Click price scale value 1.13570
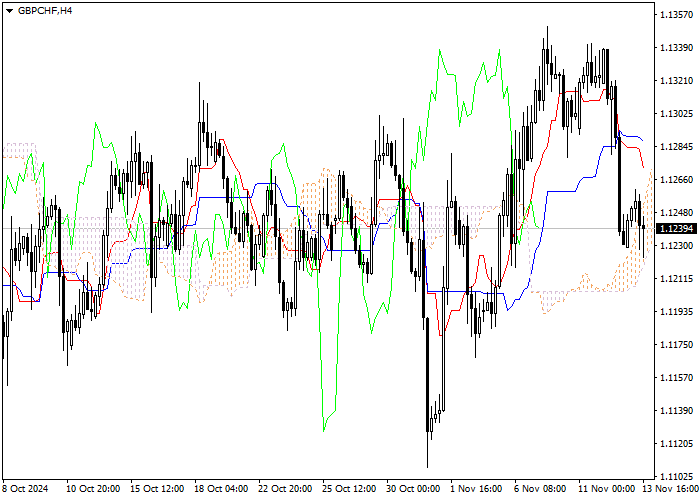This screenshot has height=500, width=700. (x=676, y=15)
